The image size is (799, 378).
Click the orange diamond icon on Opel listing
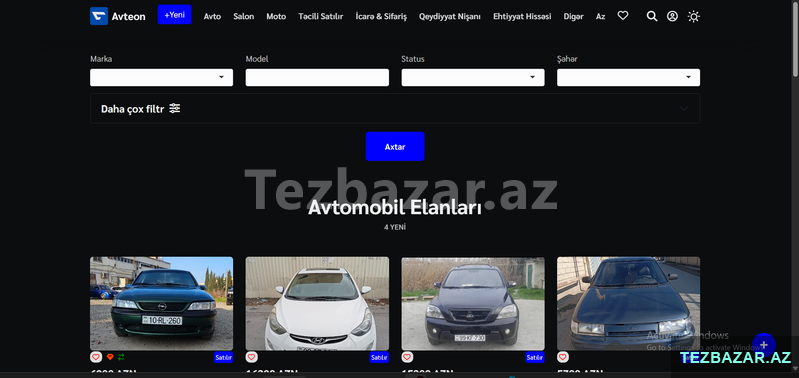coord(110,357)
